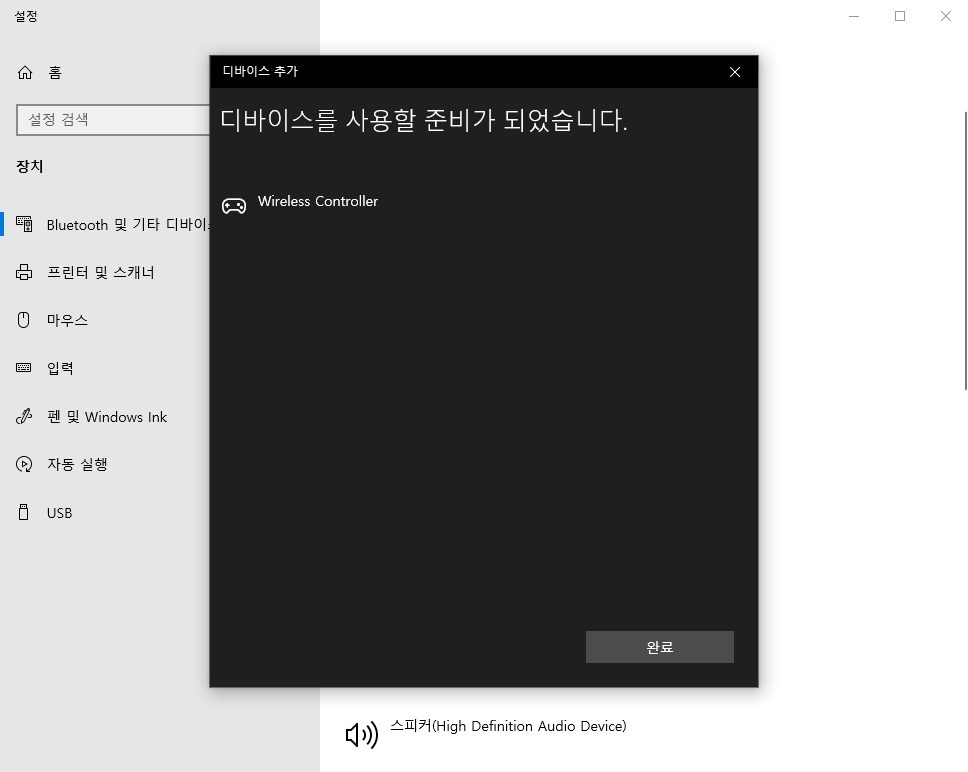Open 프린터 및 스캐너 settings

click(x=101, y=272)
